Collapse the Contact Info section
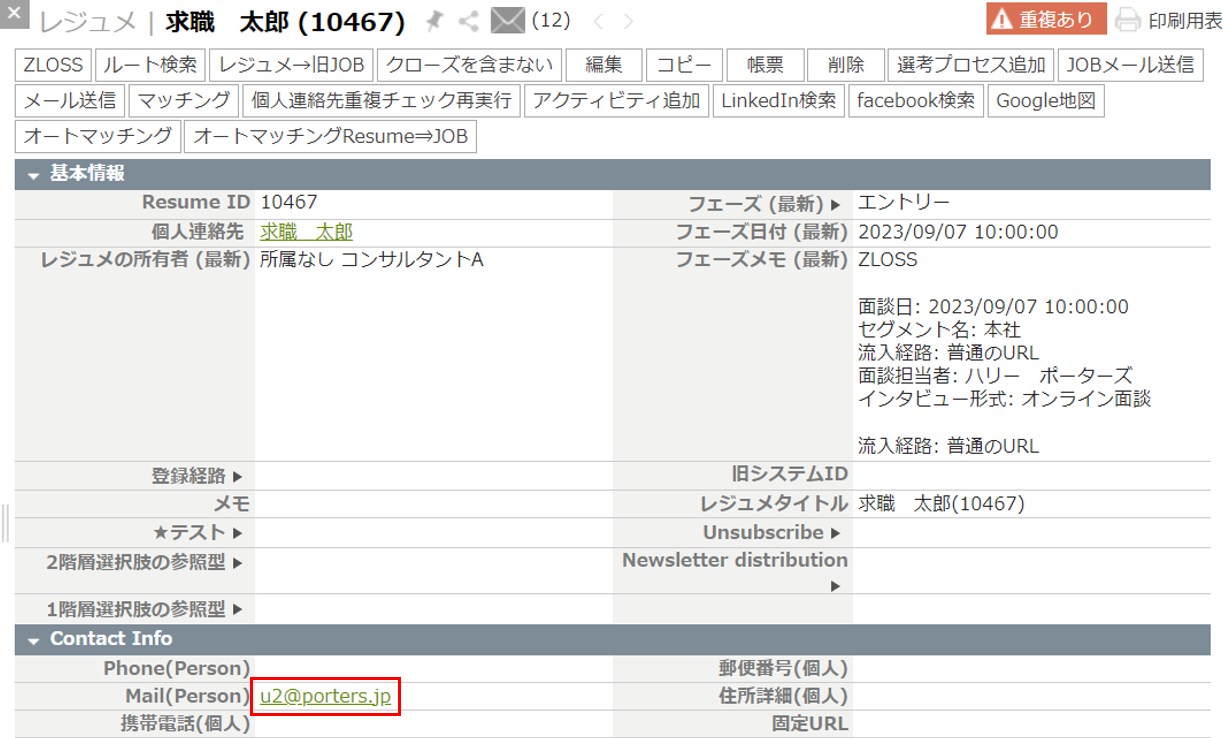The height and width of the screenshot is (738, 1223). (x=33, y=639)
